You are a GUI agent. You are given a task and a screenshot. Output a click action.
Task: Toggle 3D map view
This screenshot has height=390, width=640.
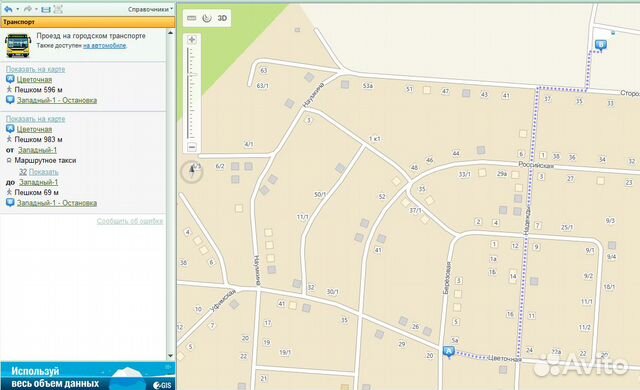222,18
